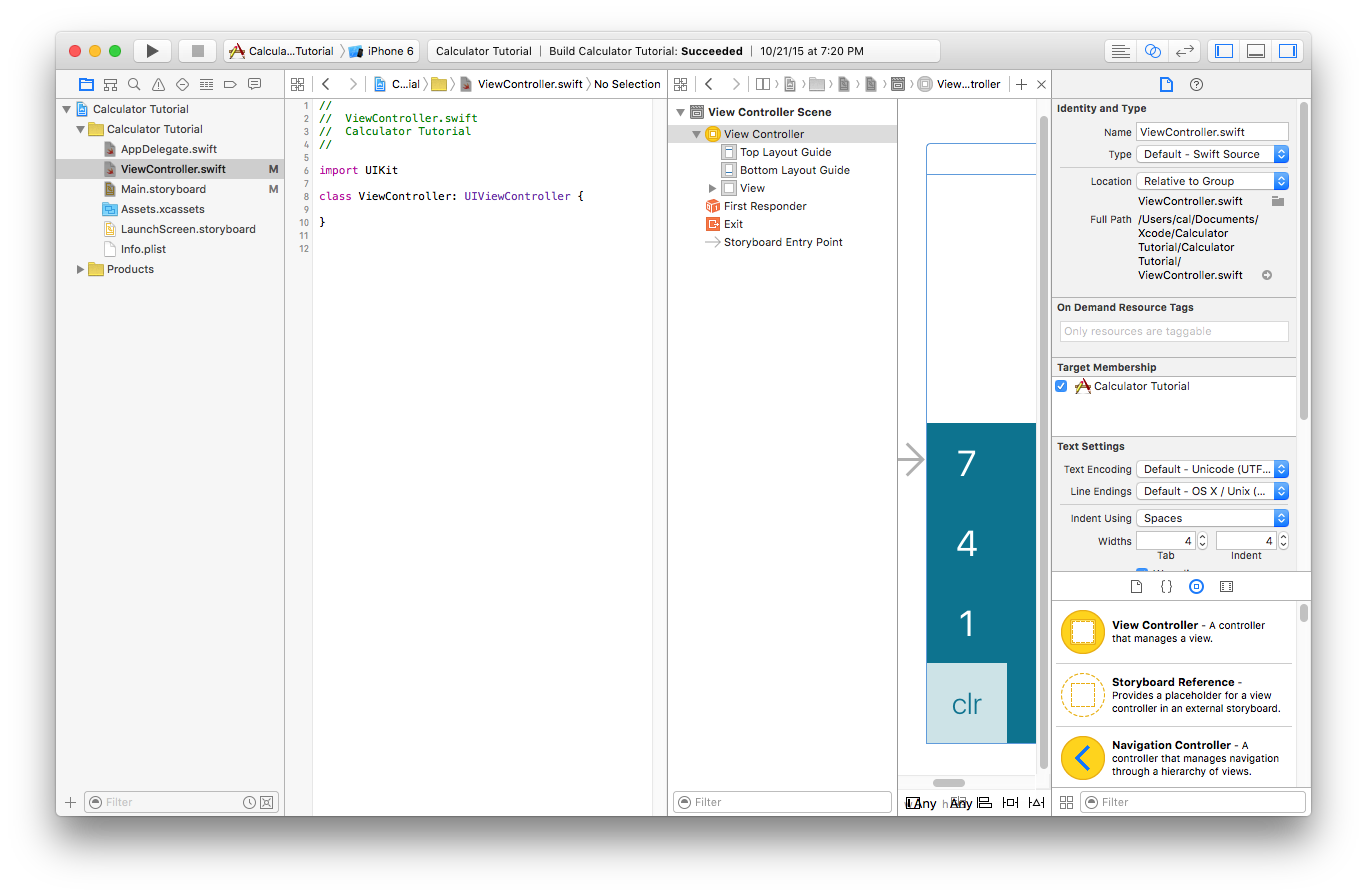Add an assistant editor with plus button
The image size is (1367, 896).
pos(1021,84)
